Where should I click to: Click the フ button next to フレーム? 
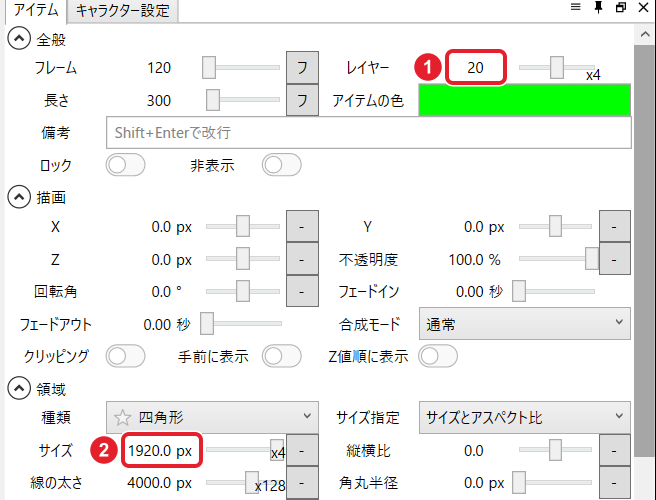tap(302, 67)
